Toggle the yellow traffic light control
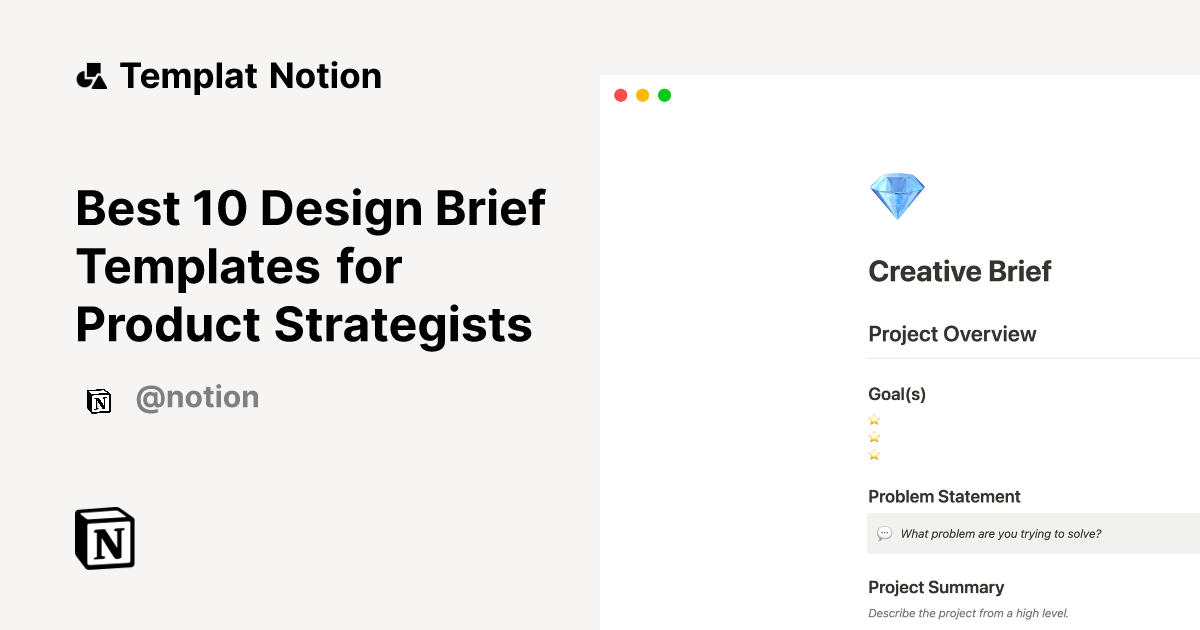Viewport: 1200px width, 630px height. click(x=642, y=94)
